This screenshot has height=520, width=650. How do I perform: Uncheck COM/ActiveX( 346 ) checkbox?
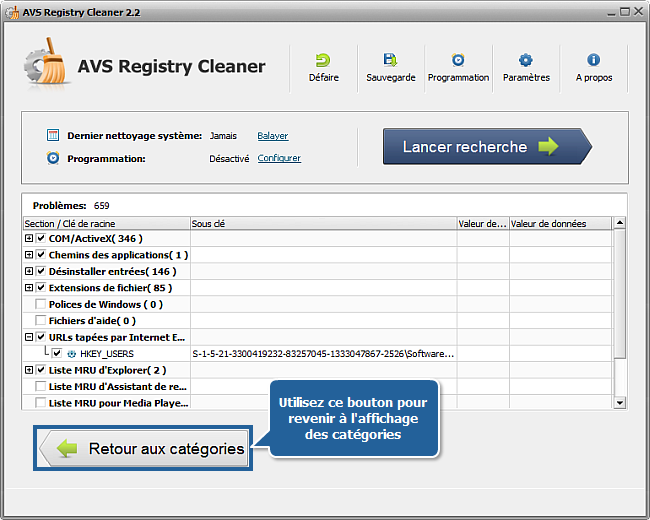(41, 238)
